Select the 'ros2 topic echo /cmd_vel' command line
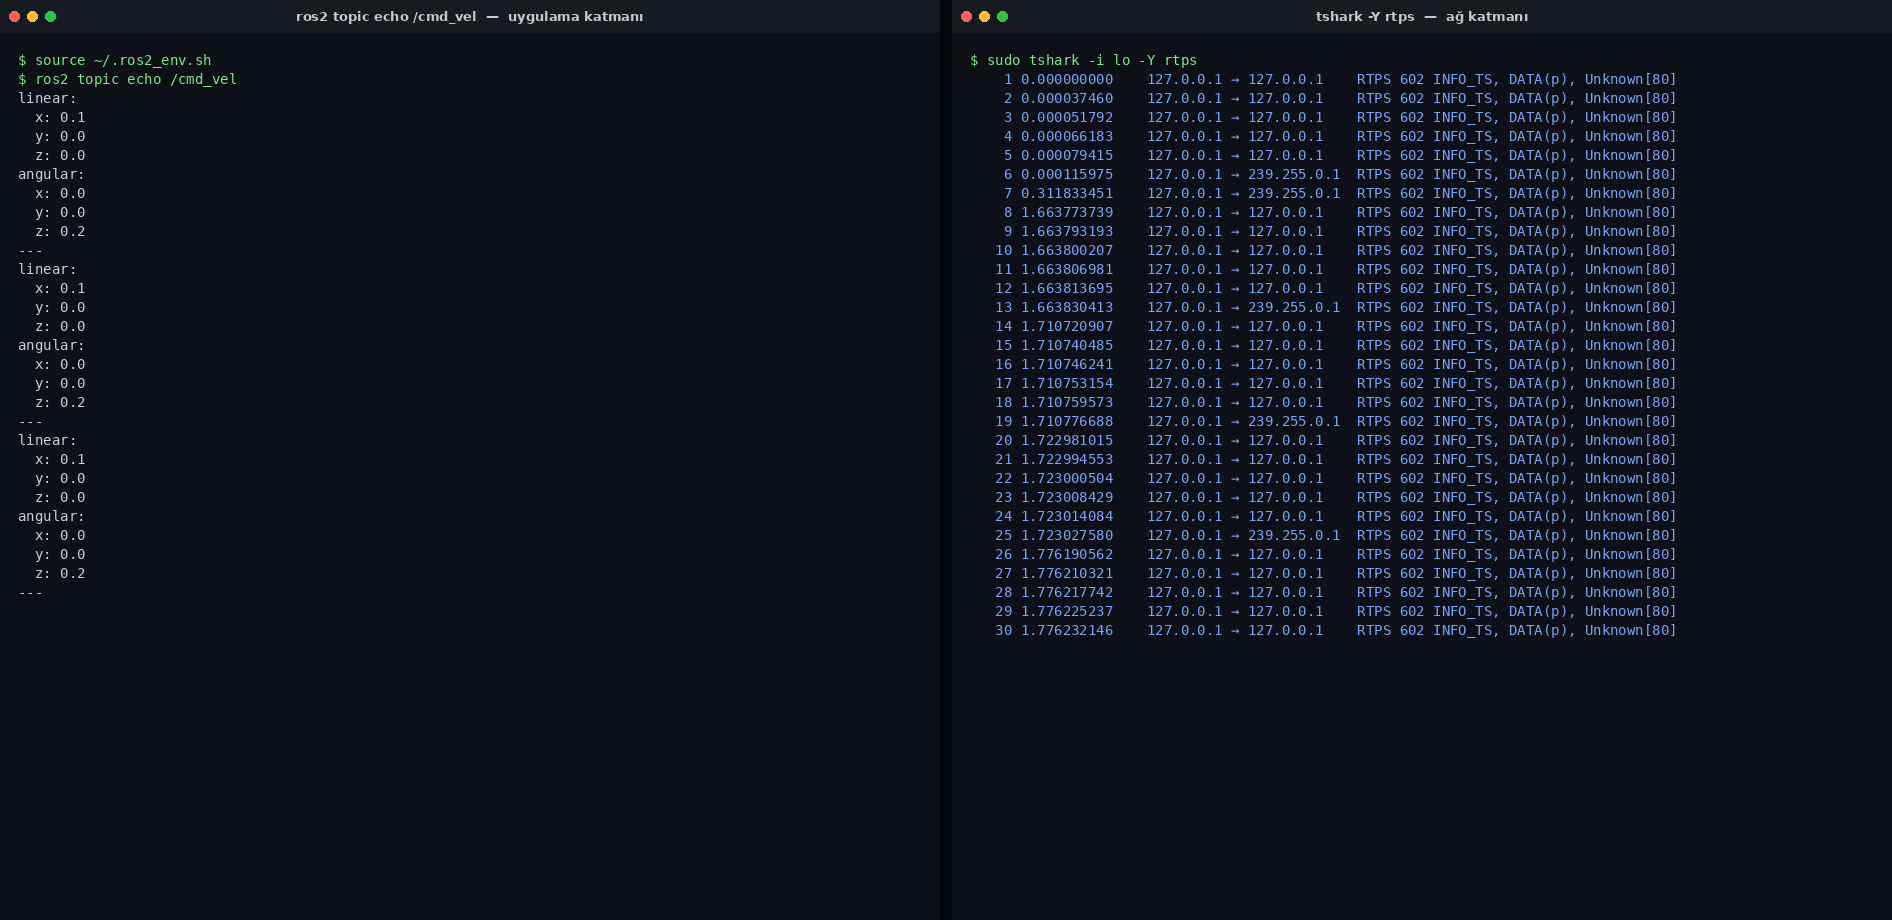The height and width of the screenshot is (920, 1892). [x=127, y=79]
